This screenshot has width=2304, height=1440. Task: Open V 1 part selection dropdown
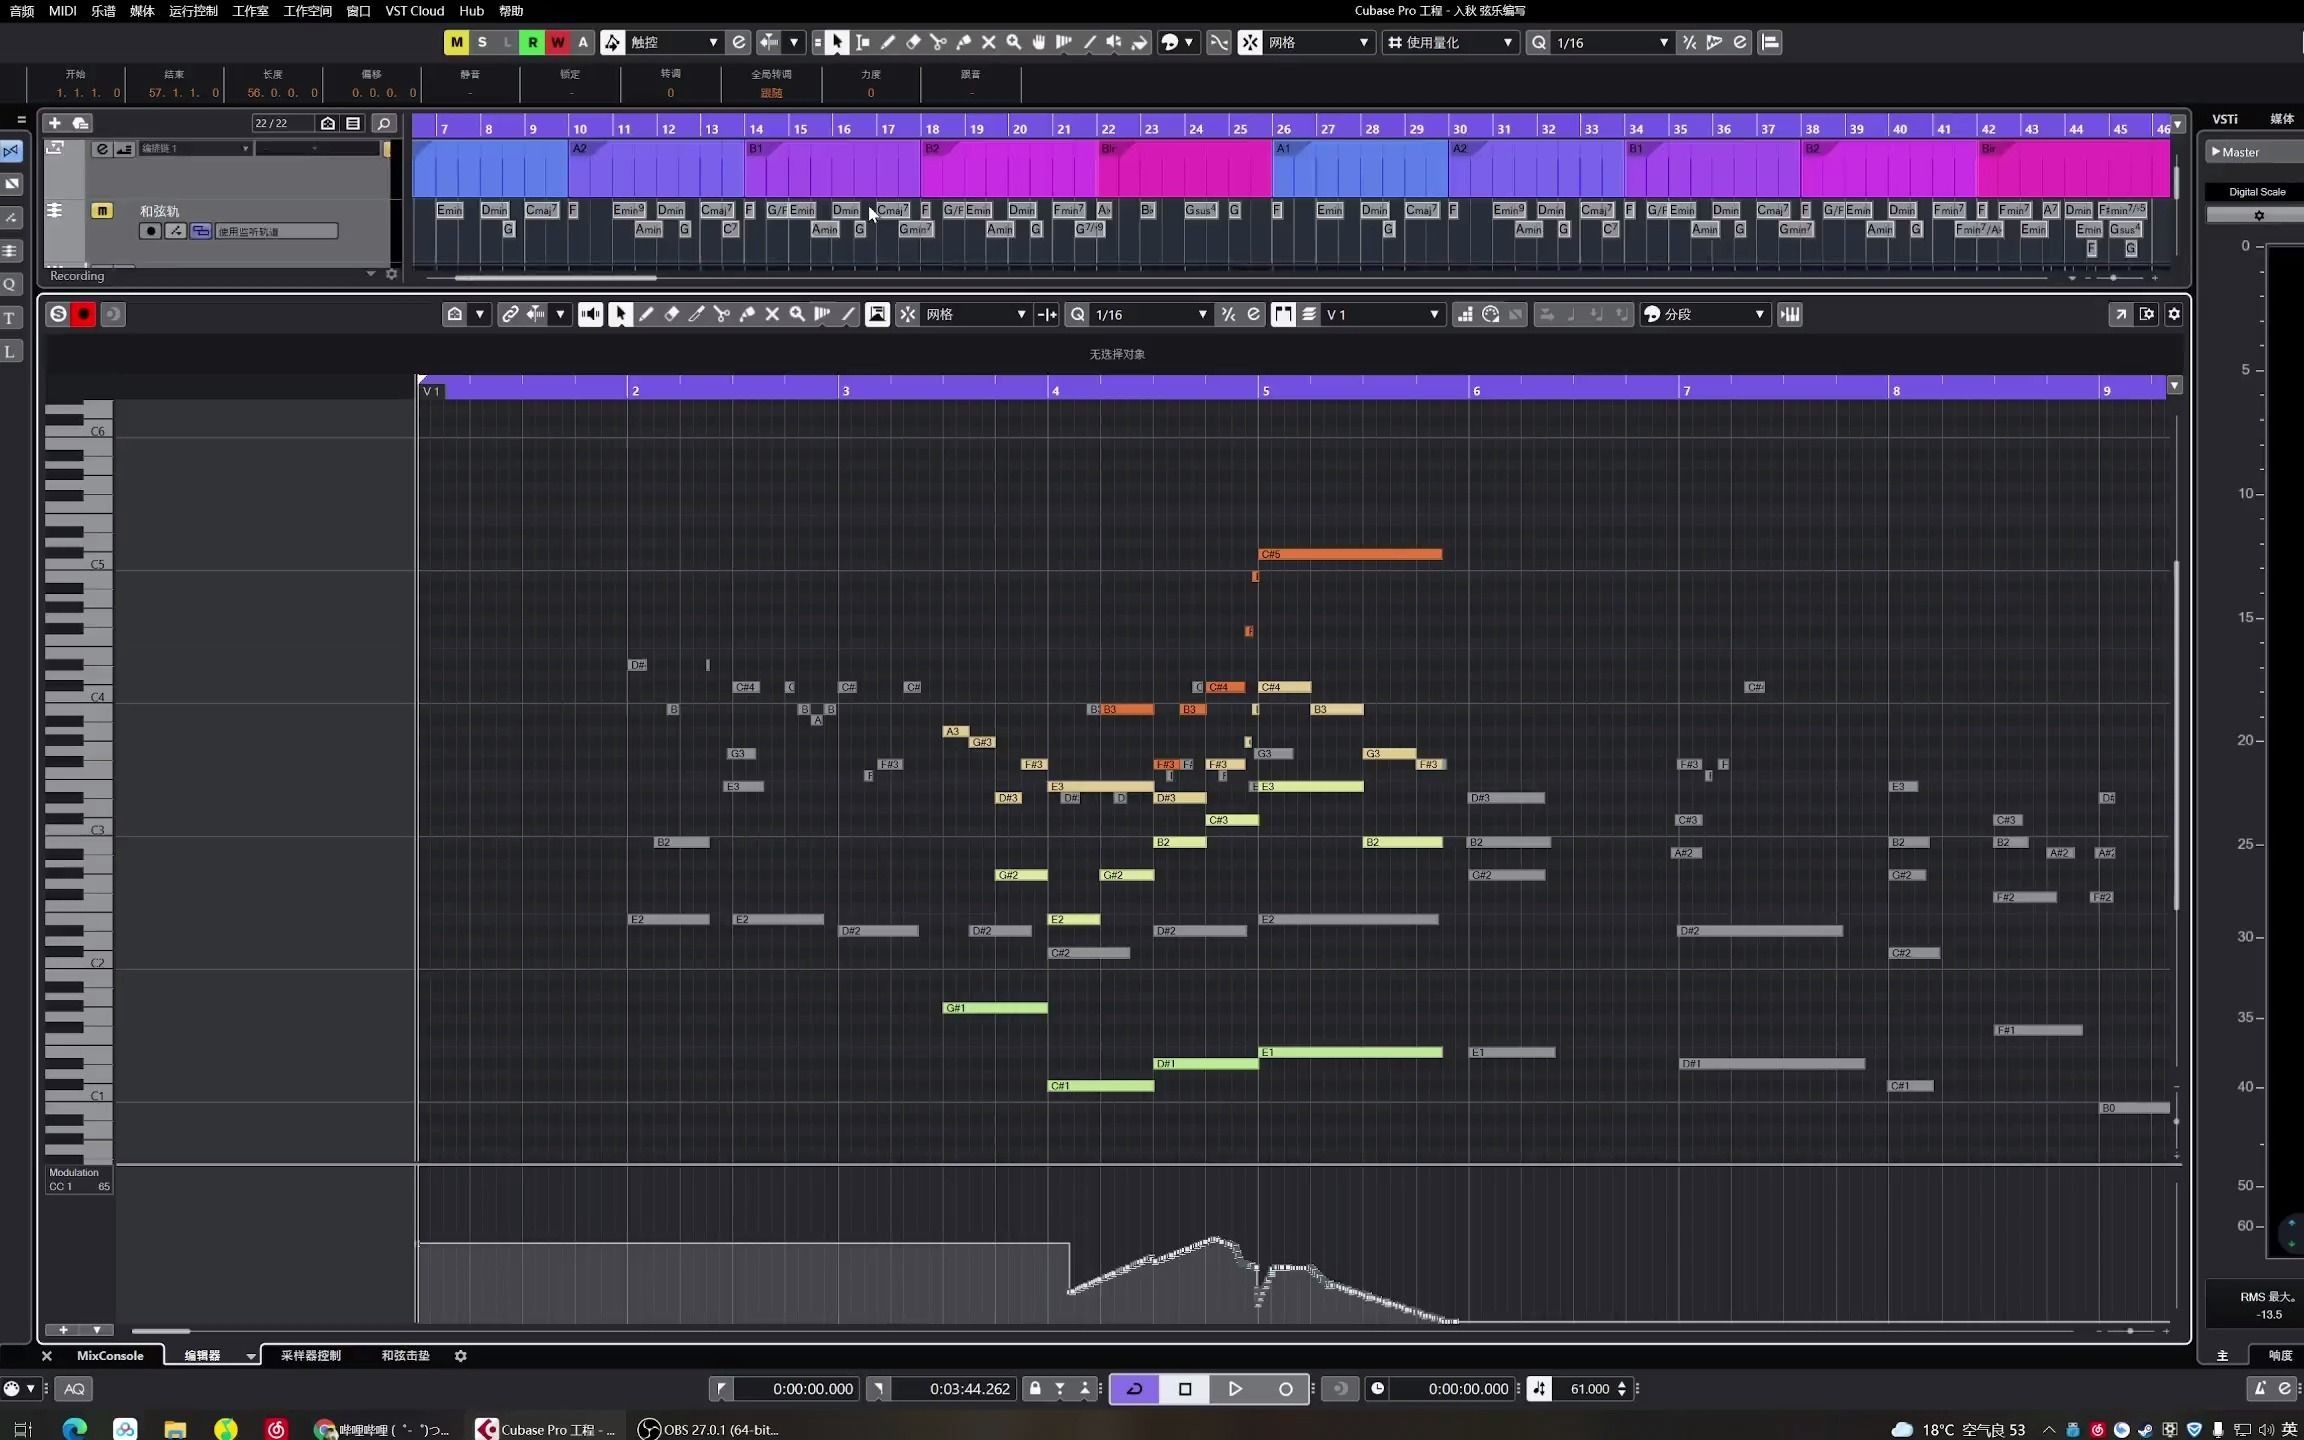1382,314
